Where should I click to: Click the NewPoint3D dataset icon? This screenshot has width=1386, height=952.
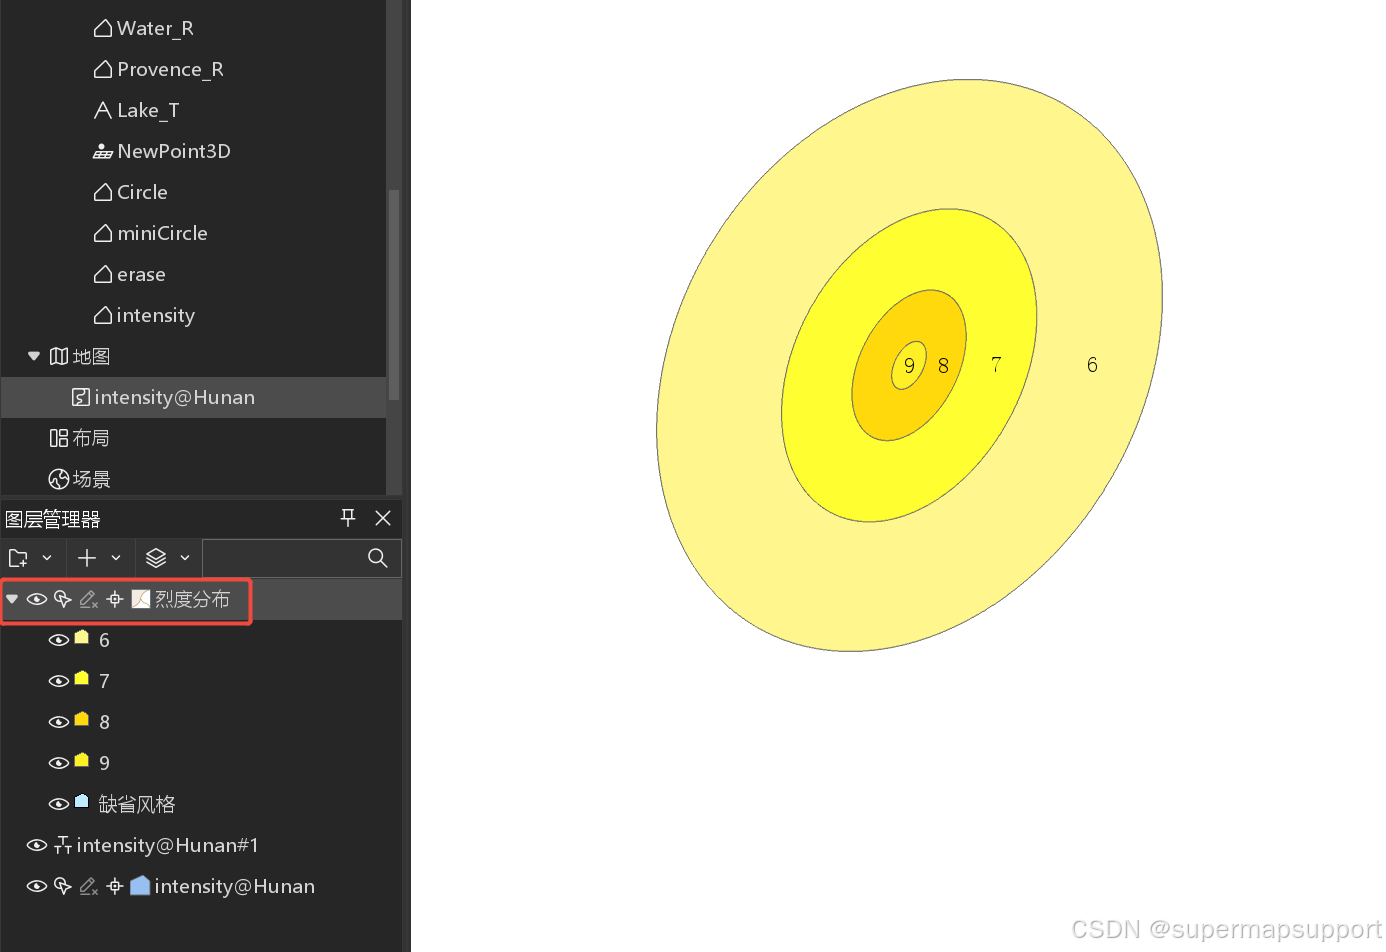tap(103, 151)
